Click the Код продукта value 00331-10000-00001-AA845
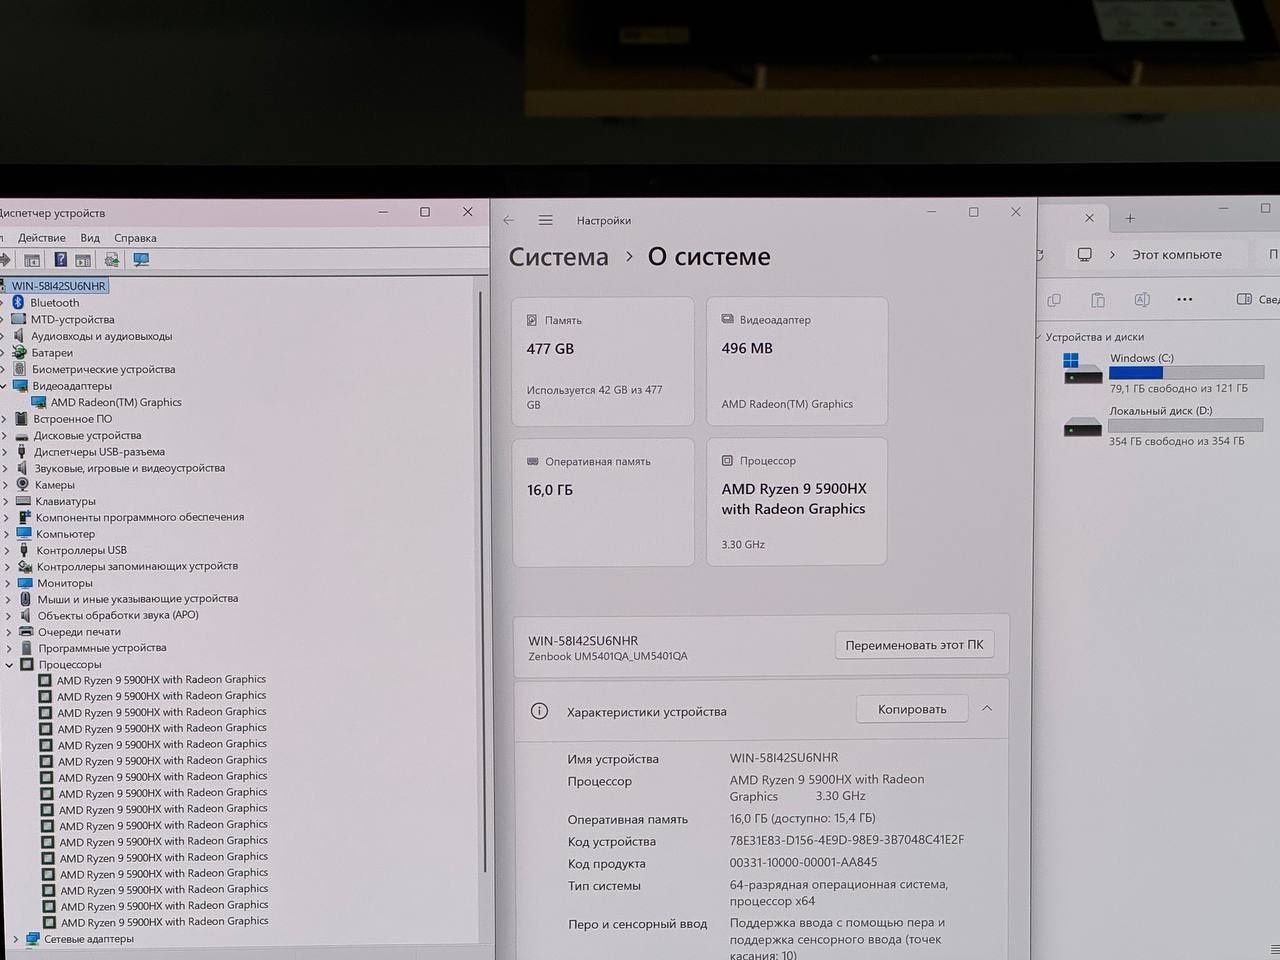The image size is (1280, 960). (803, 862)
